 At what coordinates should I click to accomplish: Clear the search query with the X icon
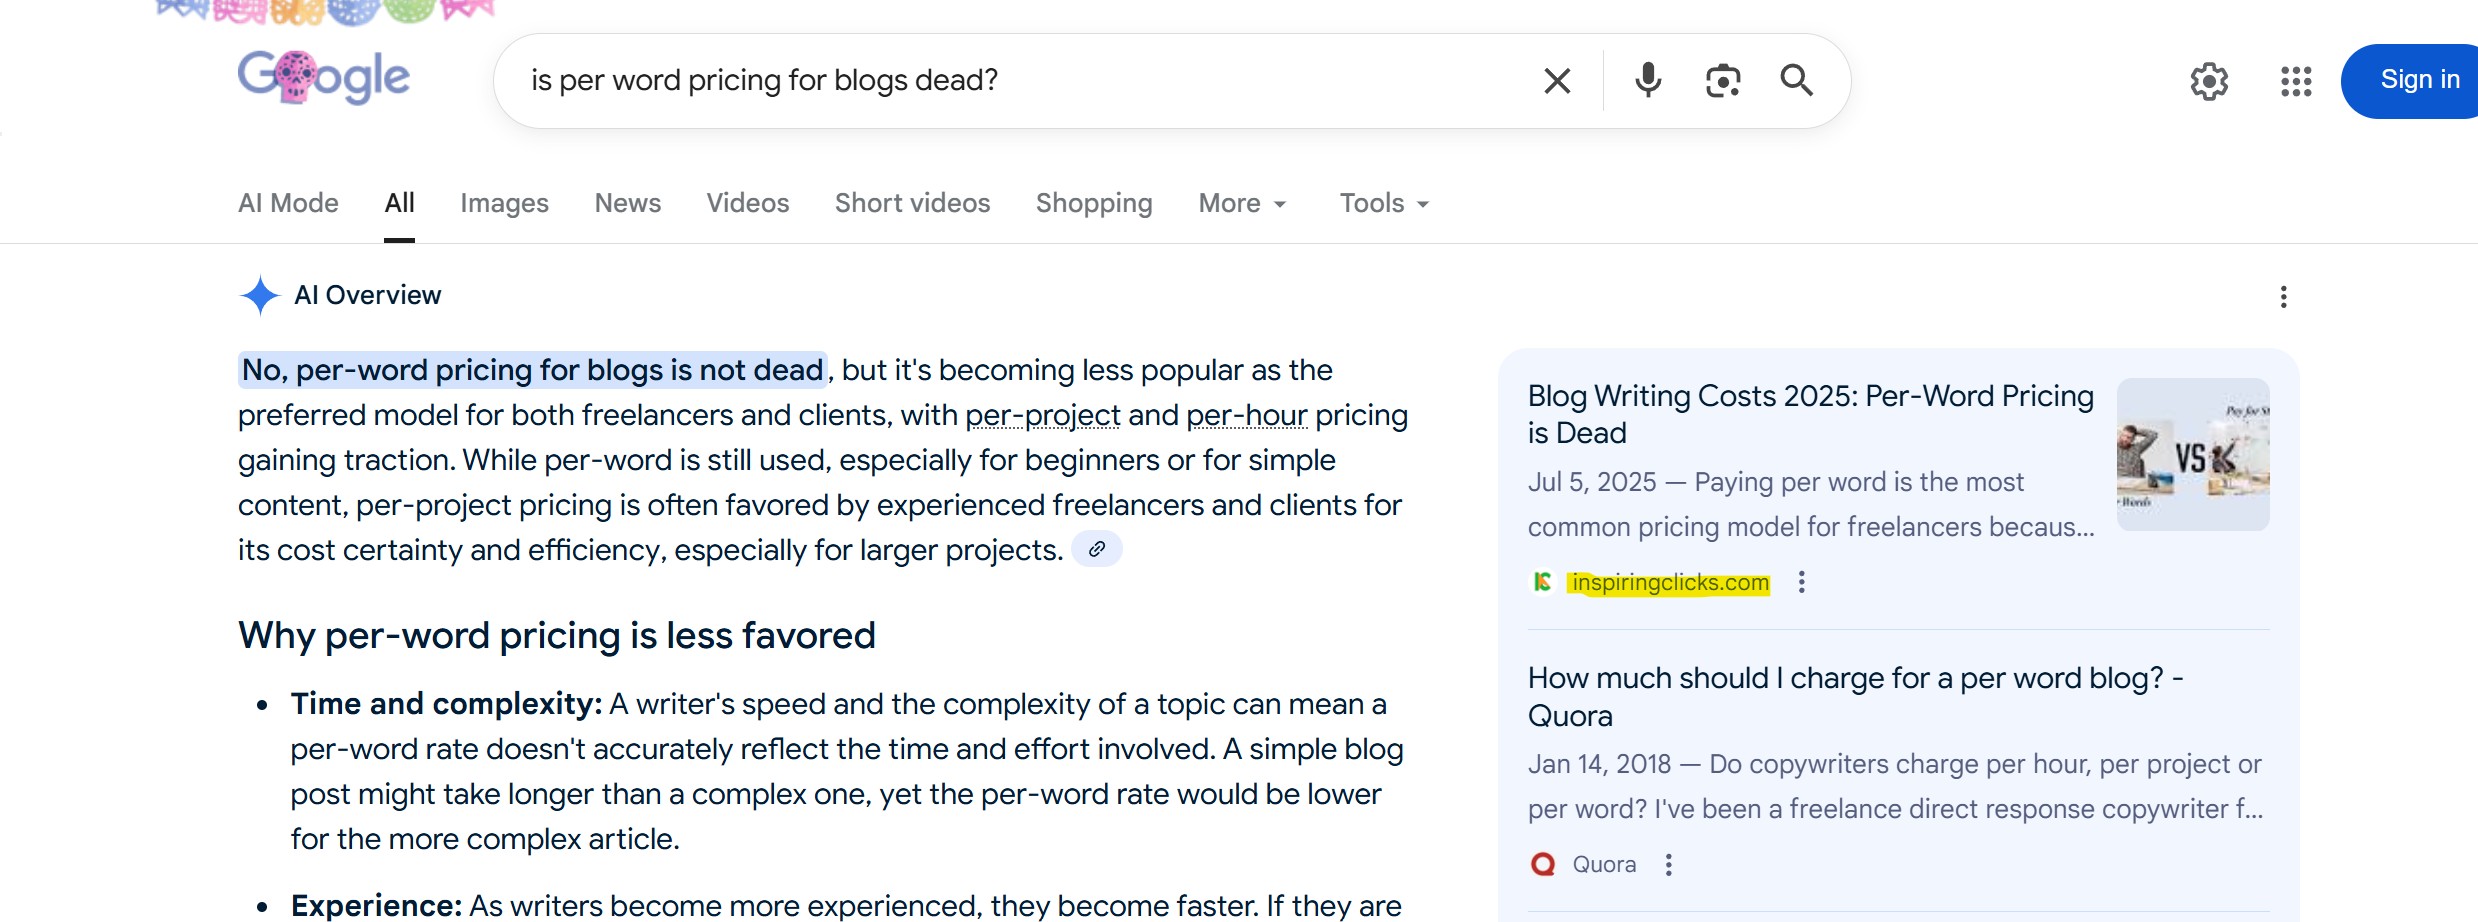pyautogui.click(x=1557, y=81)
